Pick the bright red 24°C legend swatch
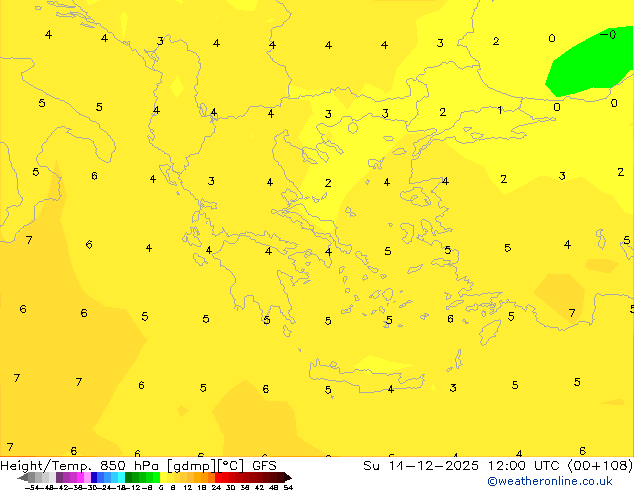This screenshot has width=634, height=490. tap(218, 477)
